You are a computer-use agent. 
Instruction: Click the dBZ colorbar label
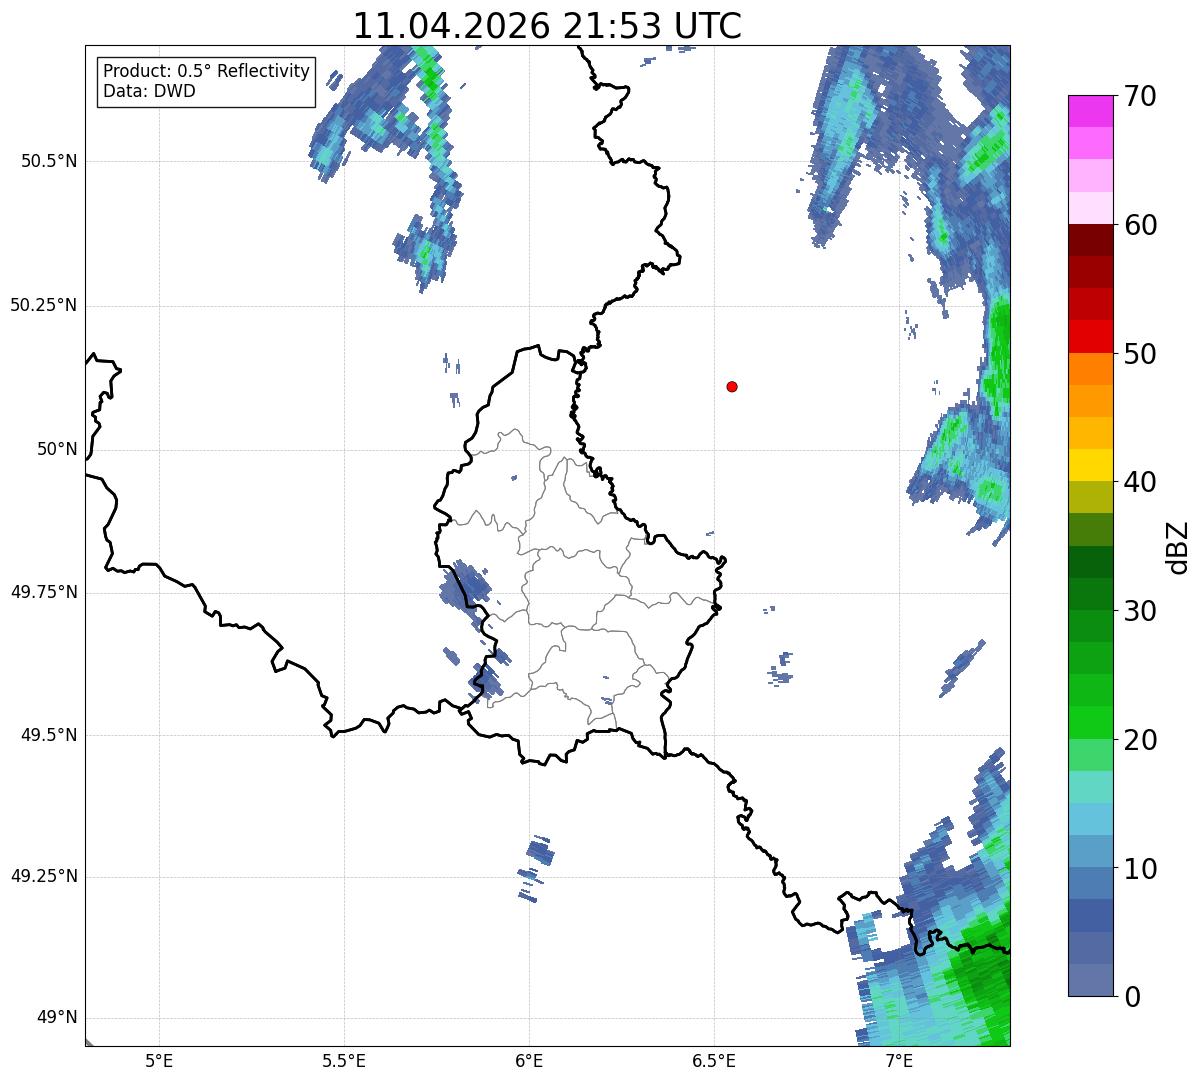coord(1179,546)
